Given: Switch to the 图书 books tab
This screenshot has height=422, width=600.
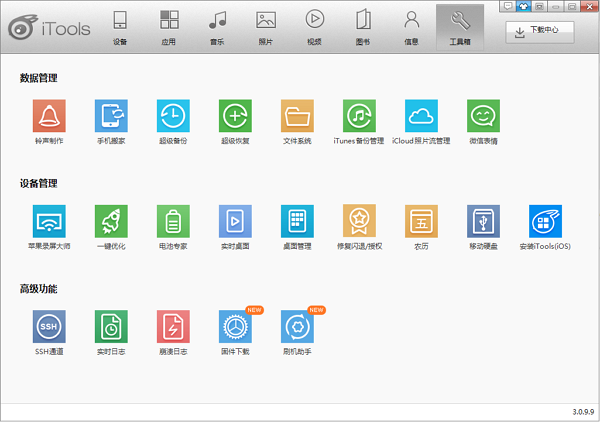Looking at the screenshot, I should coord(363,28).
